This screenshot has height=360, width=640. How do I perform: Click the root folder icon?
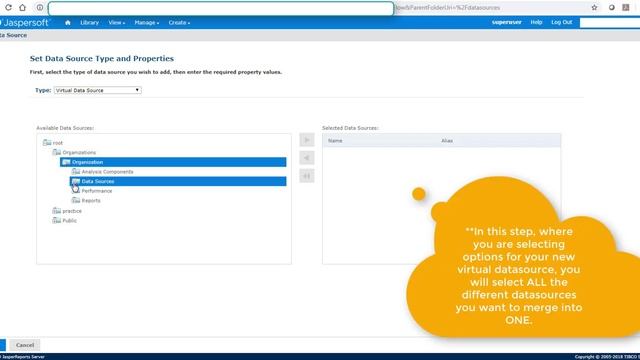47,142
